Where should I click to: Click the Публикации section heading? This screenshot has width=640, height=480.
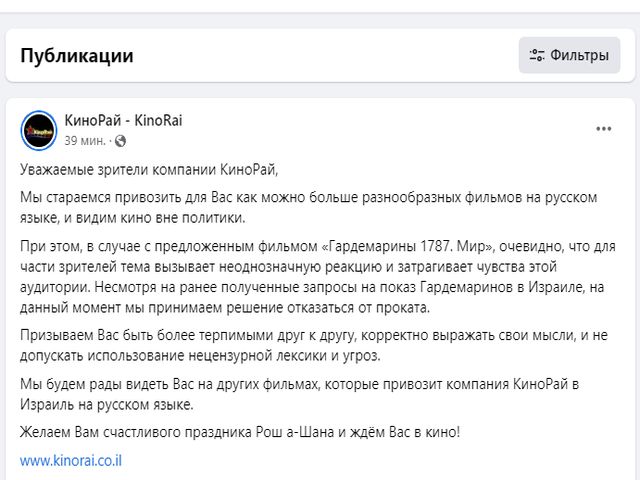coord(77,56)
